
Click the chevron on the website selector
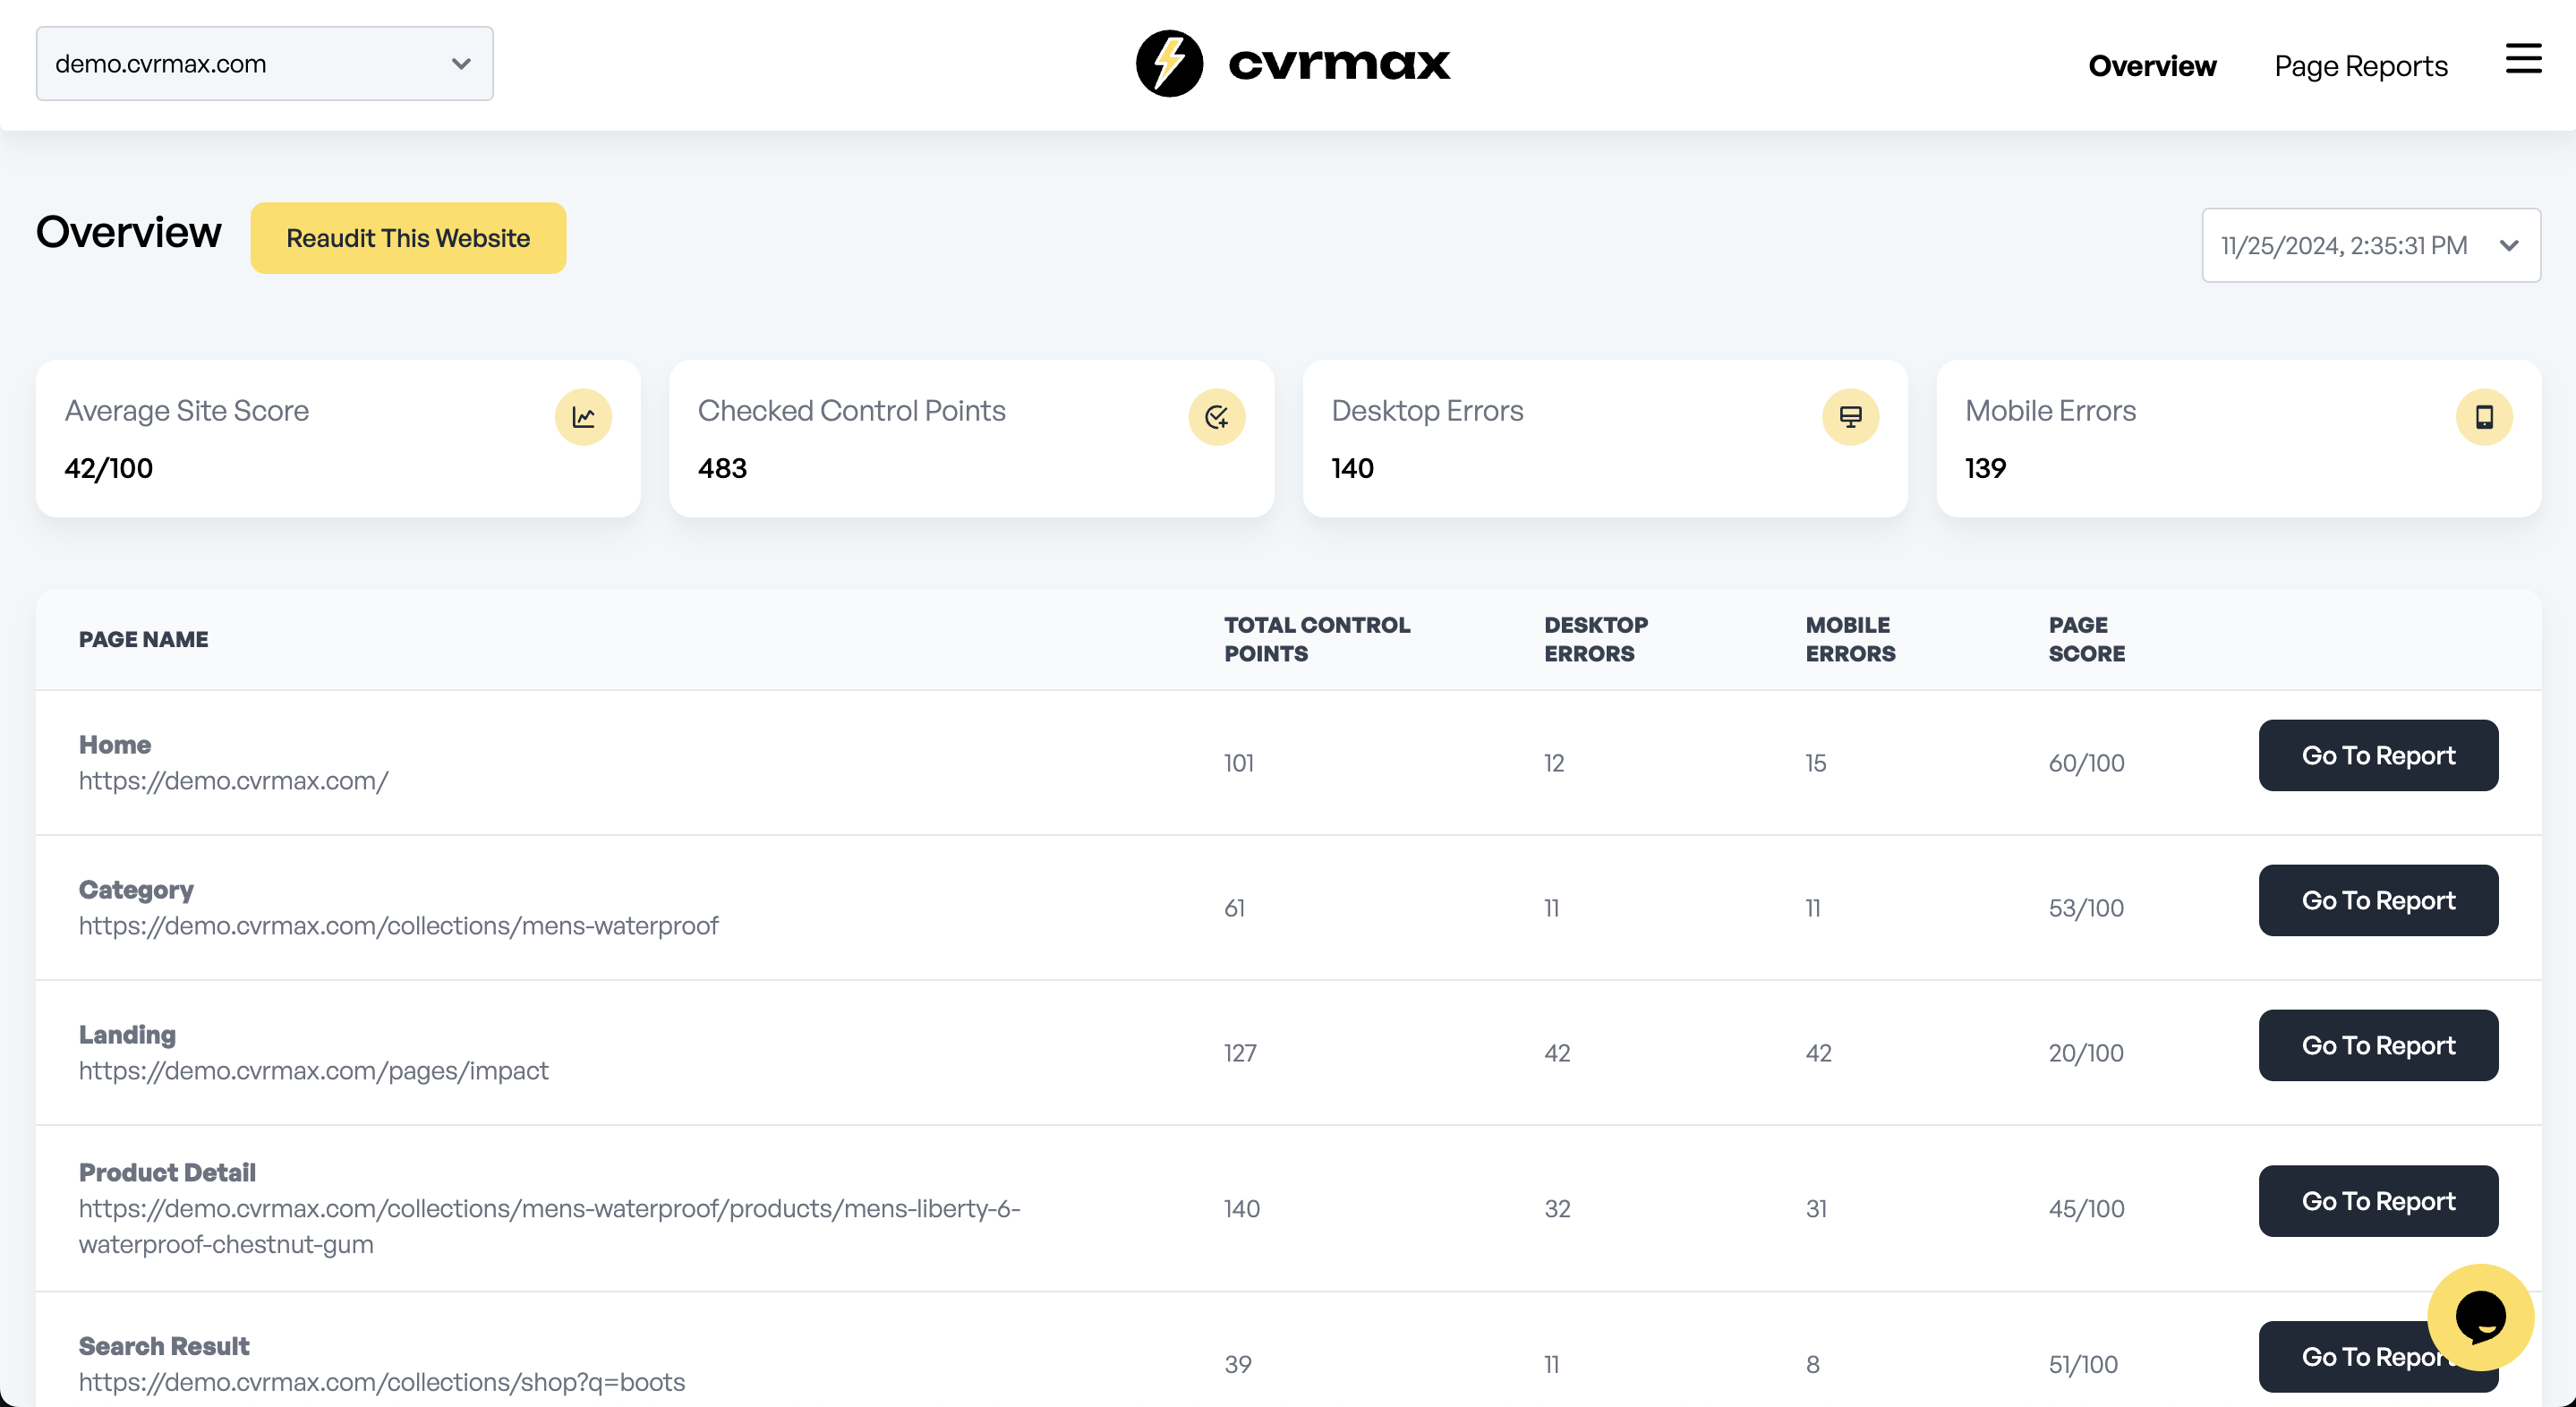pyautogui.click(x=460, y=63)
